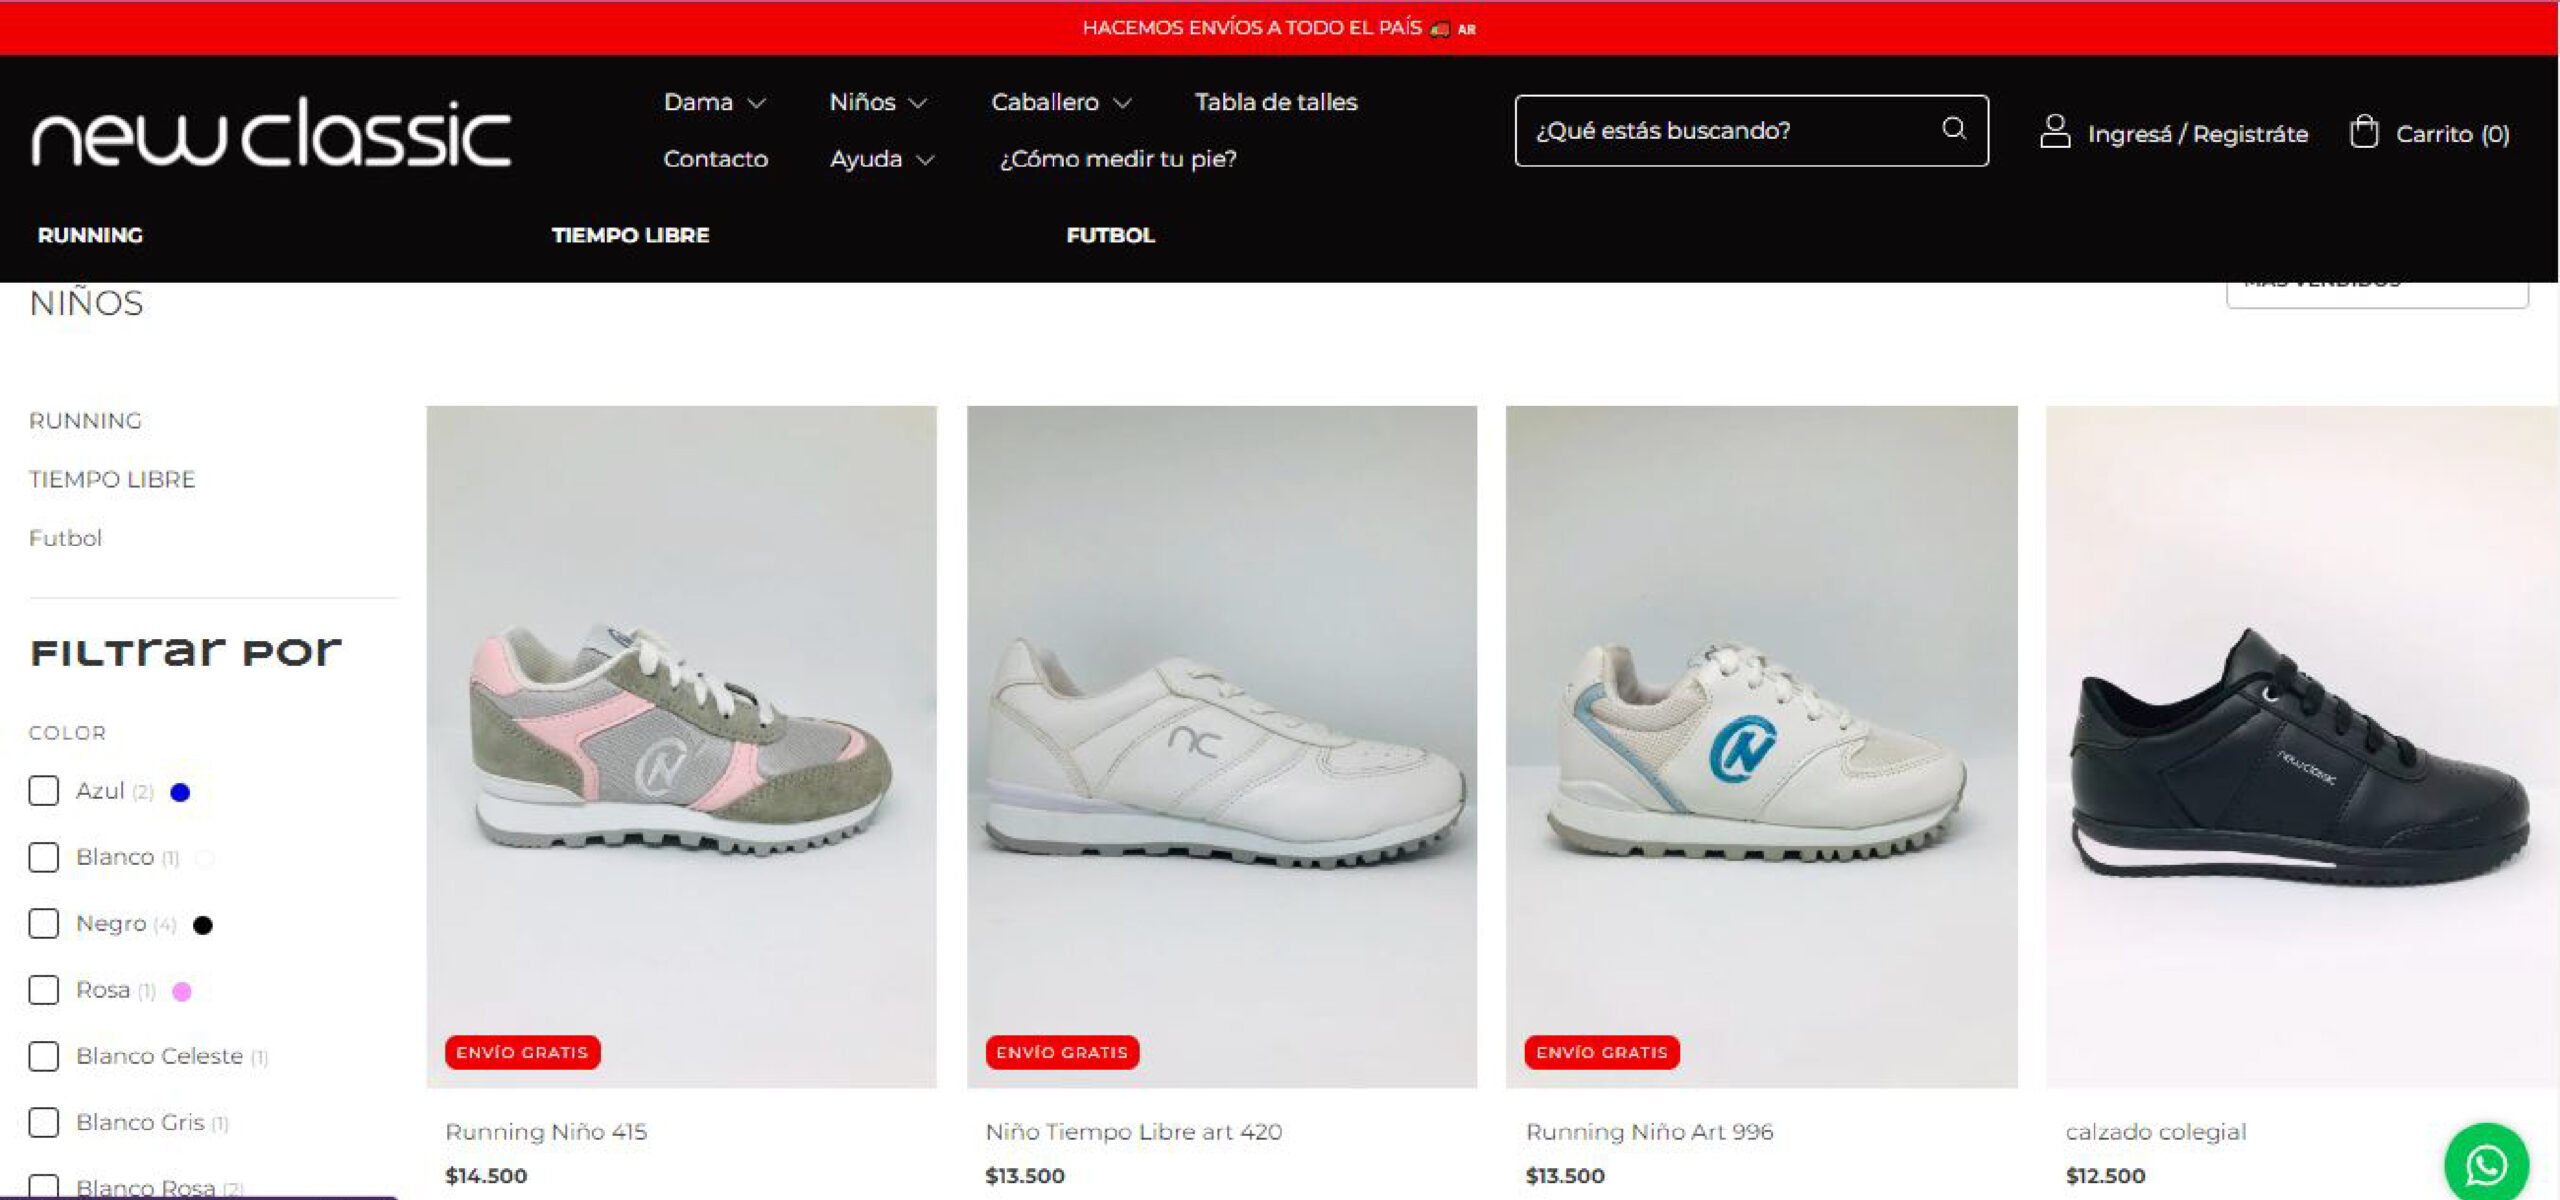
Task: Select FUTBOL in the black bar
Action: (1110, 235)
